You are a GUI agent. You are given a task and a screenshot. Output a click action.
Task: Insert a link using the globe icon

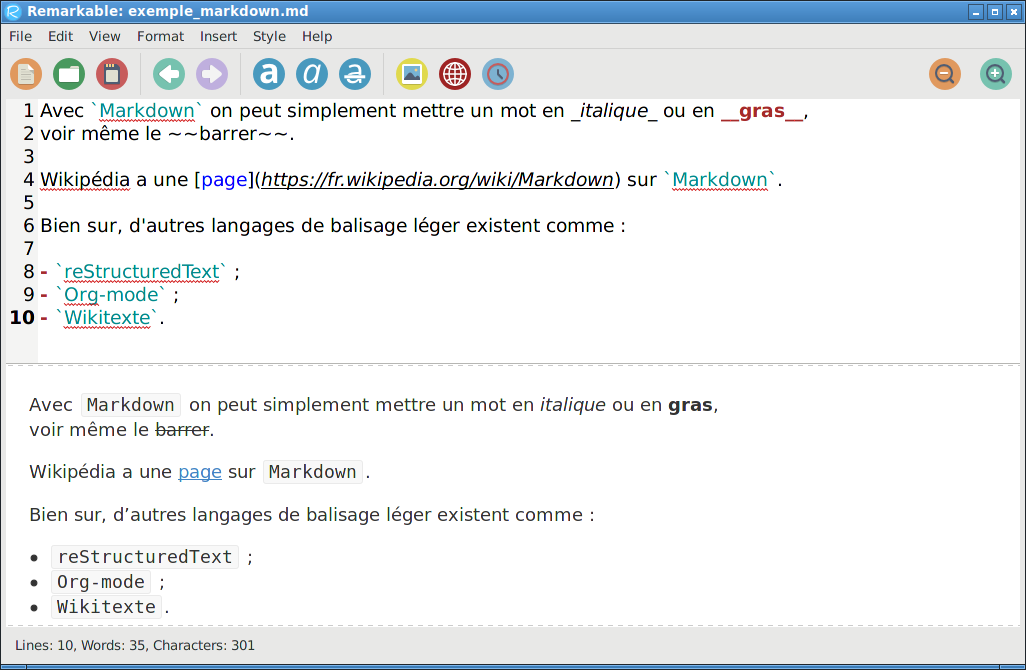pos(455,74)
